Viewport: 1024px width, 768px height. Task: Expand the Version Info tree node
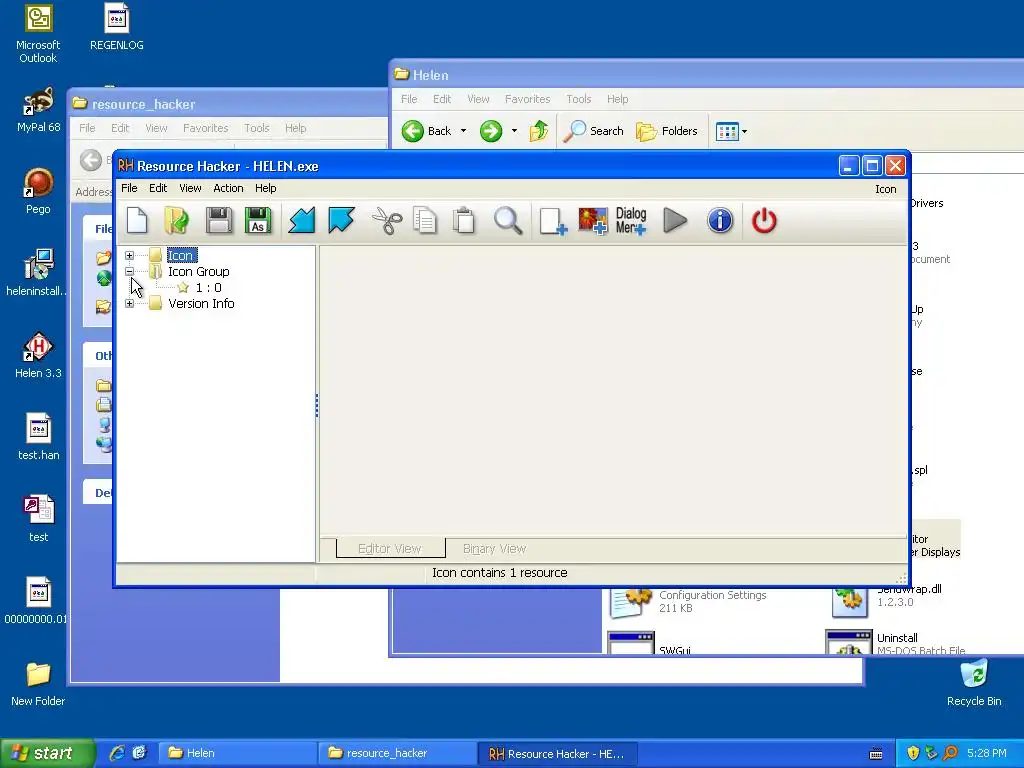pyautogui.click(x=129, y=303)
